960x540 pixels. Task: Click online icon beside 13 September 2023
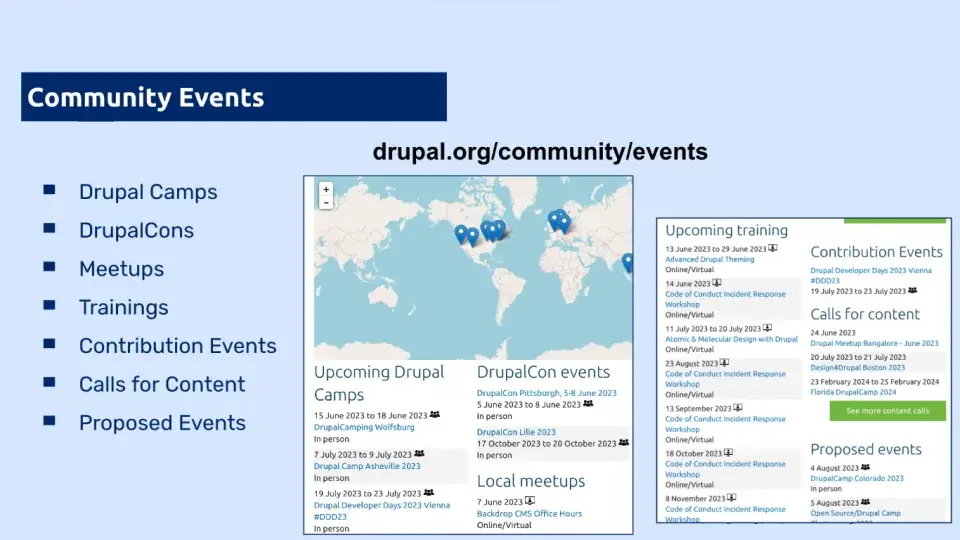tap(738, 408)
